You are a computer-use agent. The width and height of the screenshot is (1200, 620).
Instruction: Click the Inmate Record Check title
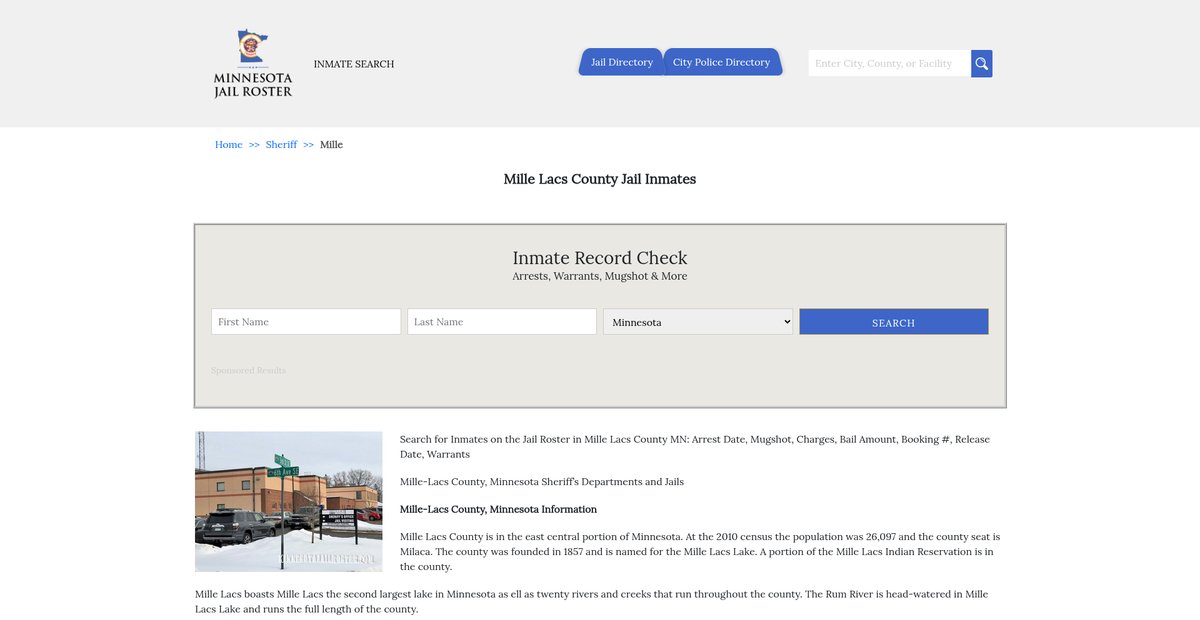(600, 258)
